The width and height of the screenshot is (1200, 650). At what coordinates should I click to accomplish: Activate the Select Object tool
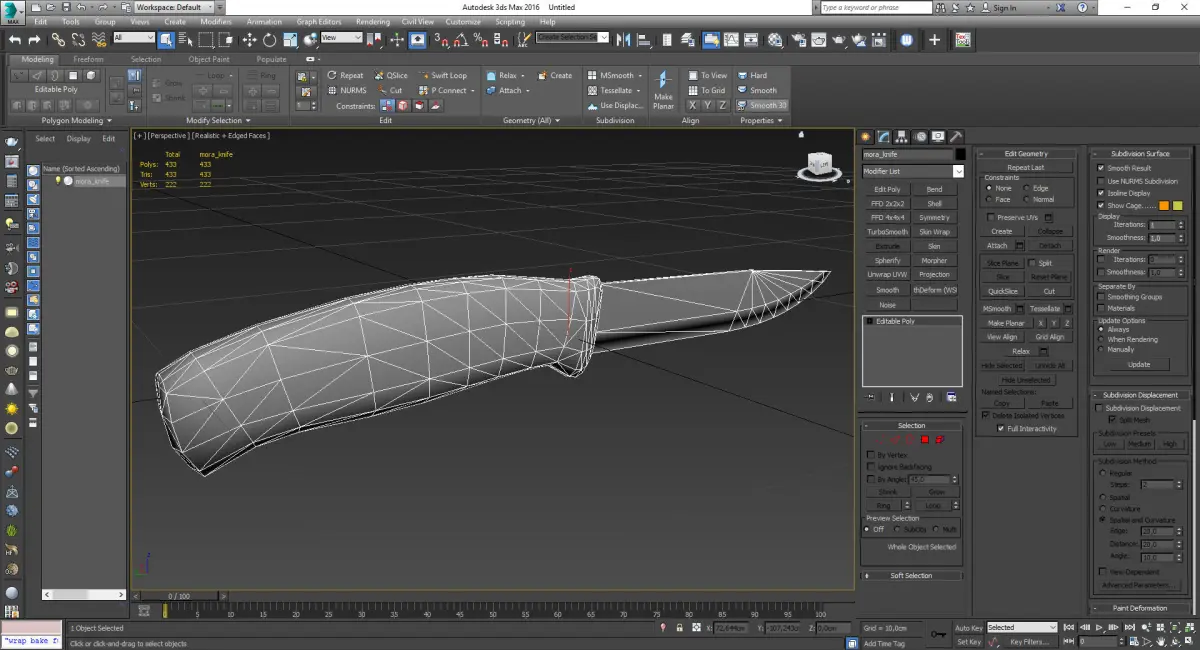tap(166, 40)
